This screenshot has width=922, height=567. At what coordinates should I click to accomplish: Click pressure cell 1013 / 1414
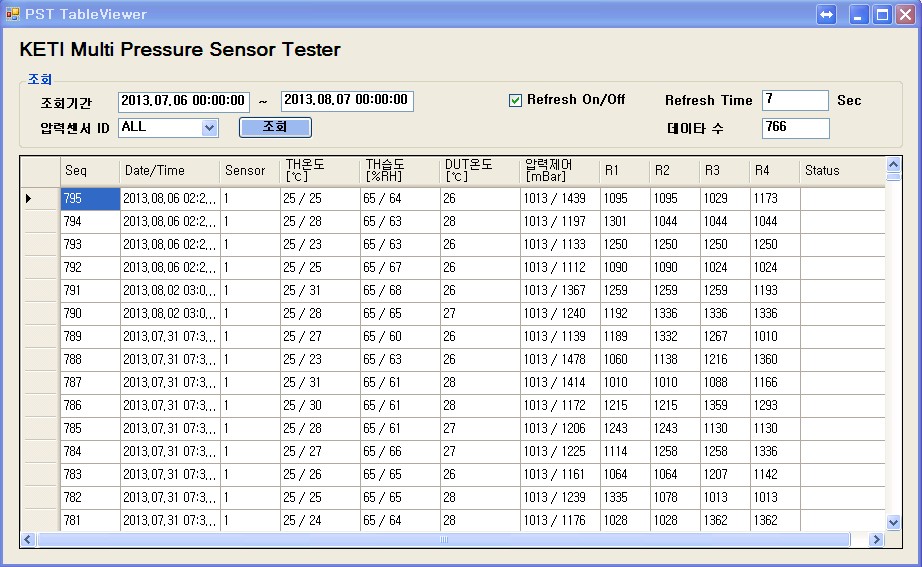point(560,382)
